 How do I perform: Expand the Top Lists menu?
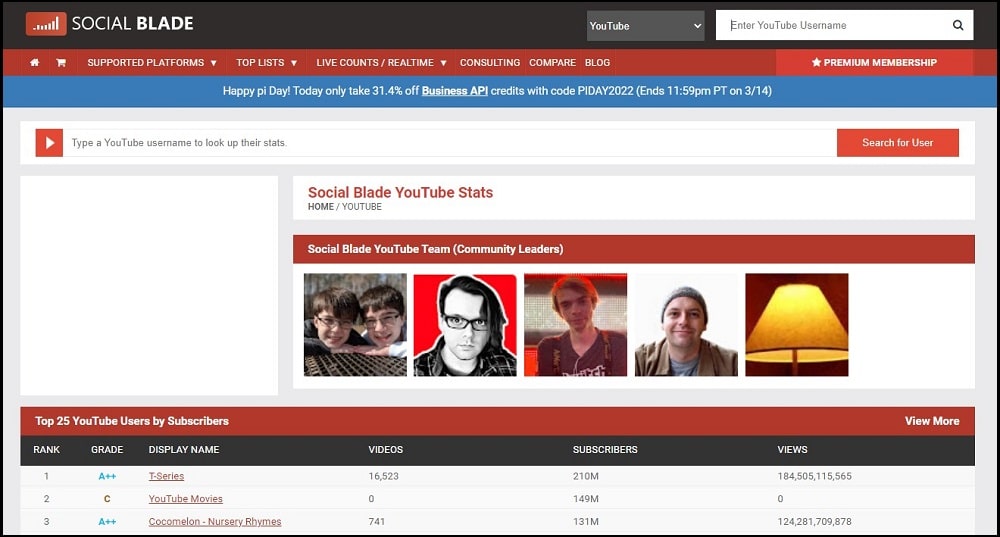[x=267, y=63]
